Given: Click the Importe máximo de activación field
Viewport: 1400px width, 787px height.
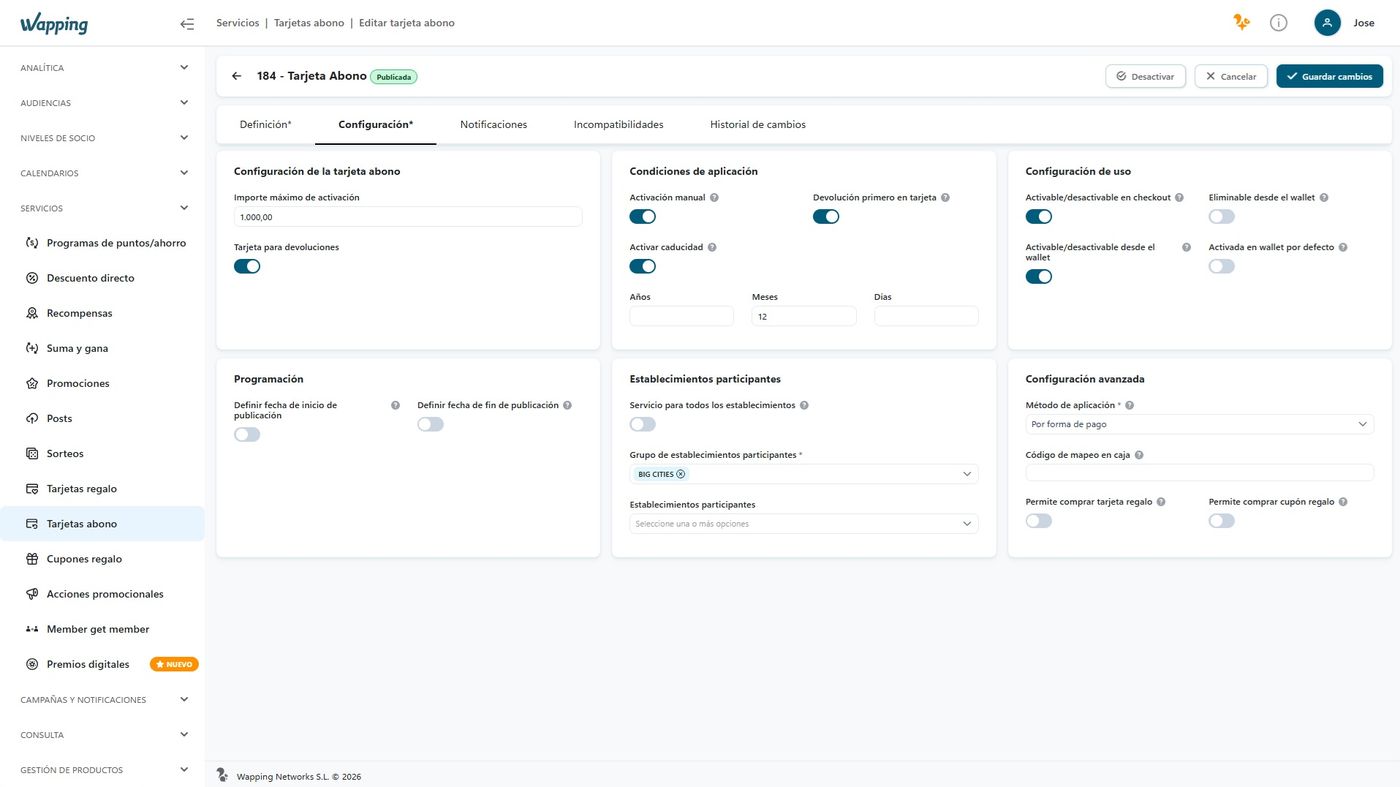Looking at the screenshot, I should [408, 217].
